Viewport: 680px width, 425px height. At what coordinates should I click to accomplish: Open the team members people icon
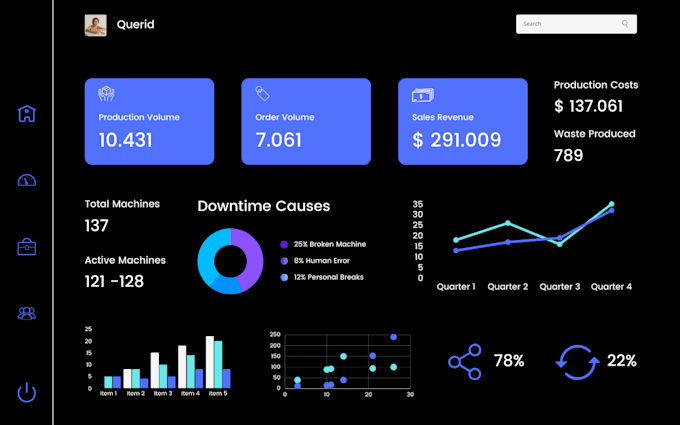pos(26,313)
